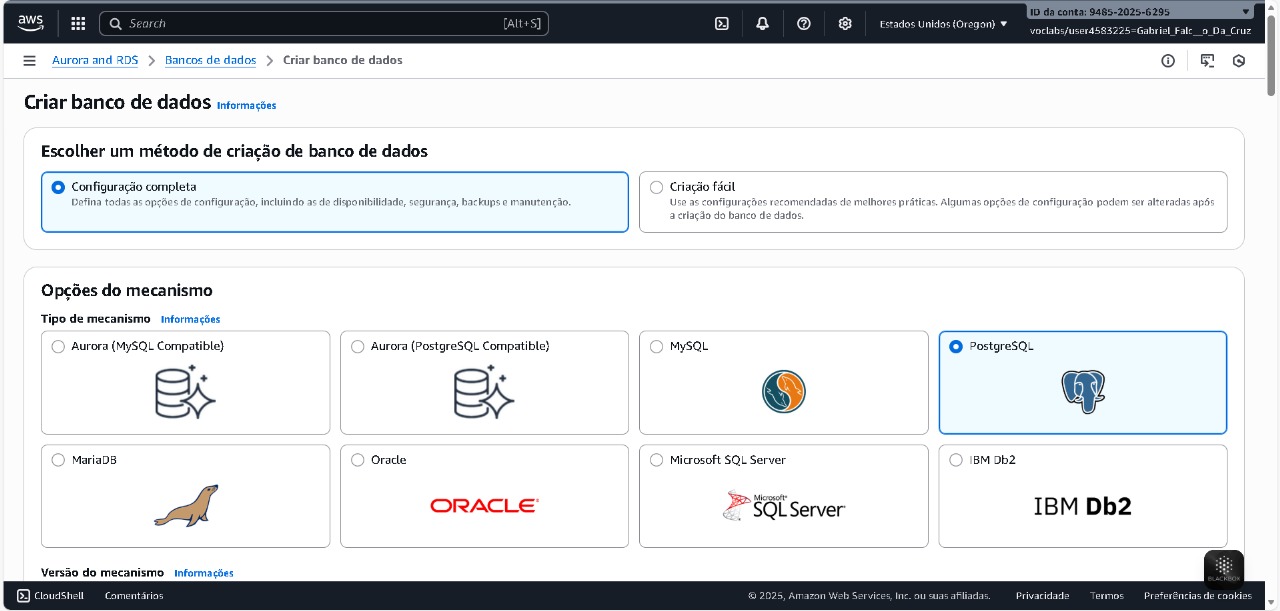Open Informações link beside Tipo de mecanismo
1280x611 pixels.
[x=190, y=320]
